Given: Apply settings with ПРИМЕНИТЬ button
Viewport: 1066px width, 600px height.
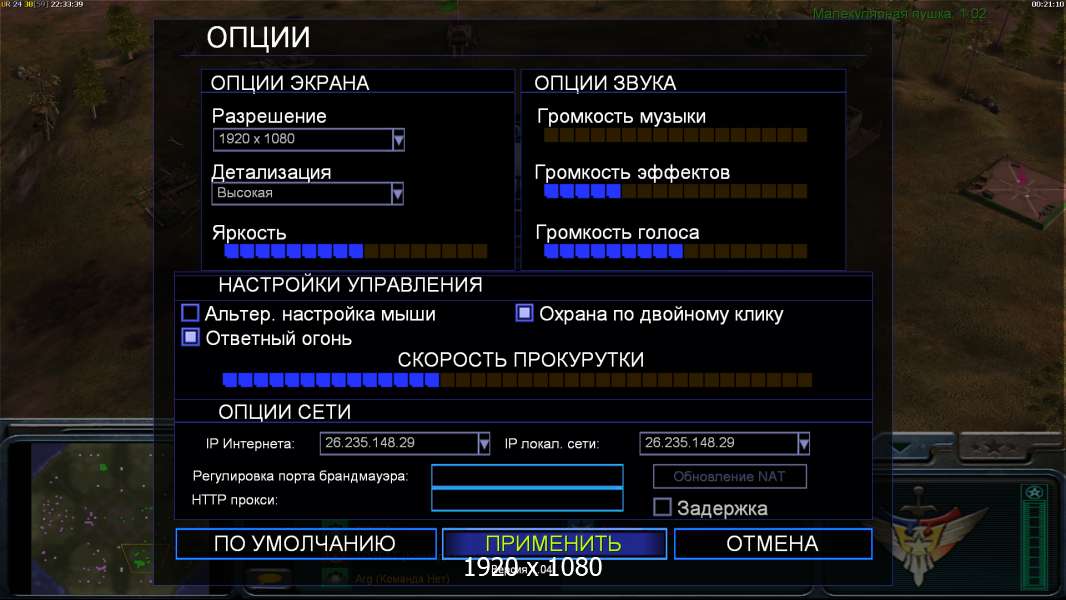Looking at the screenshot, I should (554, 544).
